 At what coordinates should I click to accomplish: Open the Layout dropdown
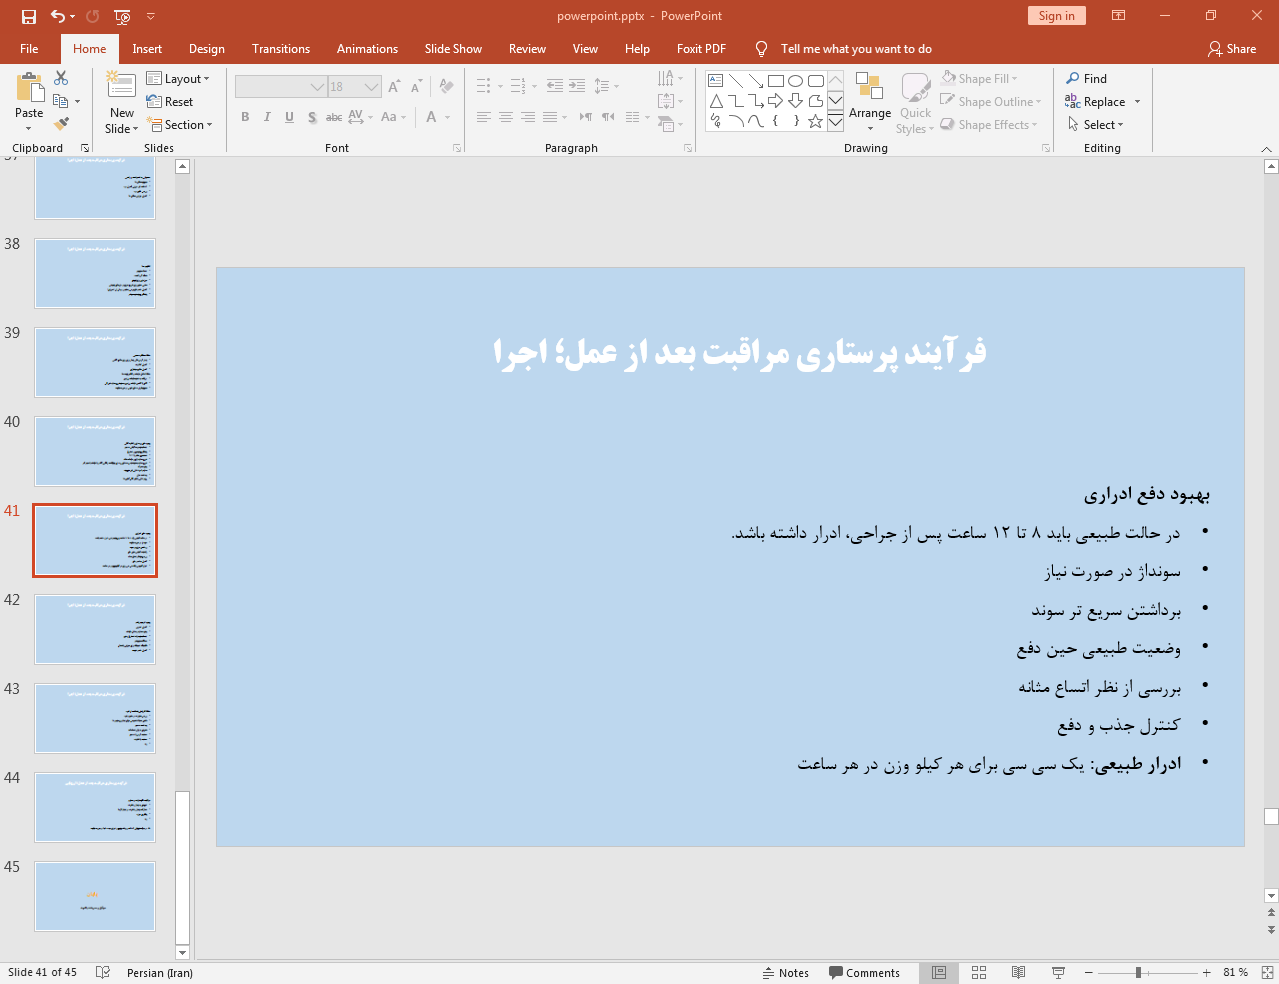tap(178, 78)
